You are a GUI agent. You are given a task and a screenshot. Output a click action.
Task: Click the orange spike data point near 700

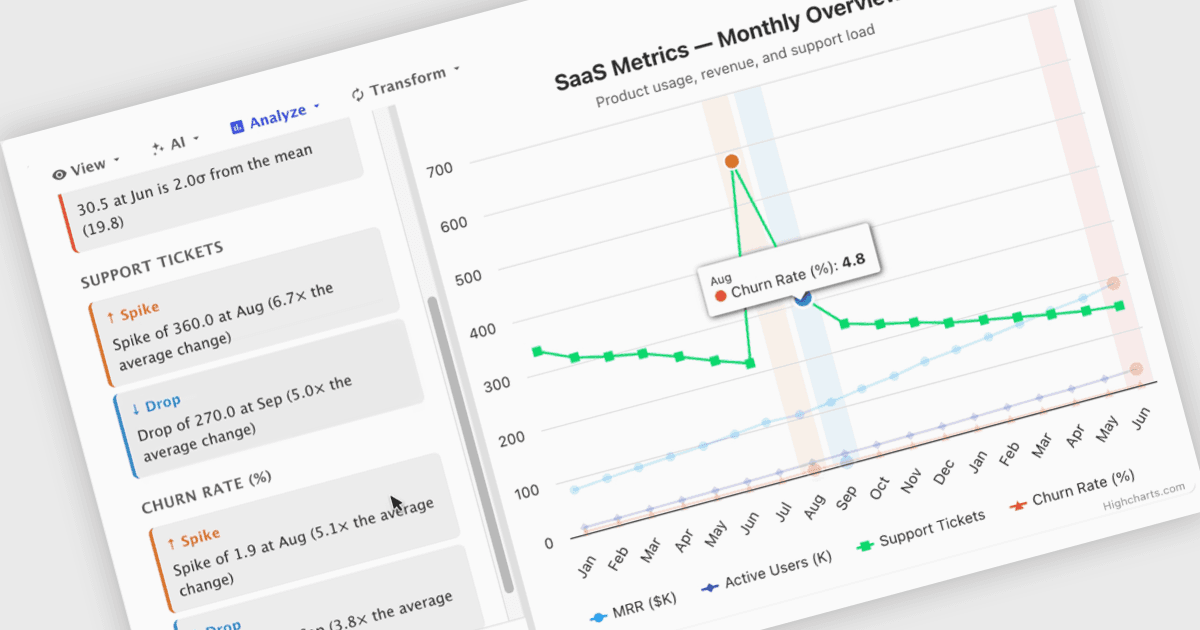point(732,161)
